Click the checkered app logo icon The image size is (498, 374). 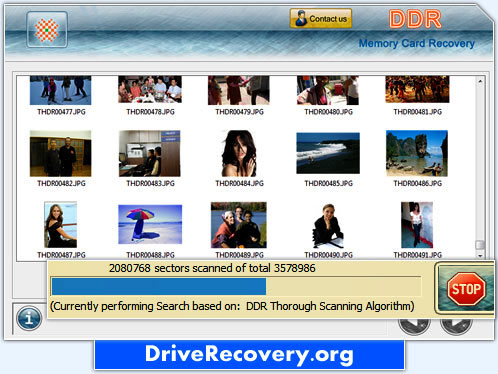[47, 30]
